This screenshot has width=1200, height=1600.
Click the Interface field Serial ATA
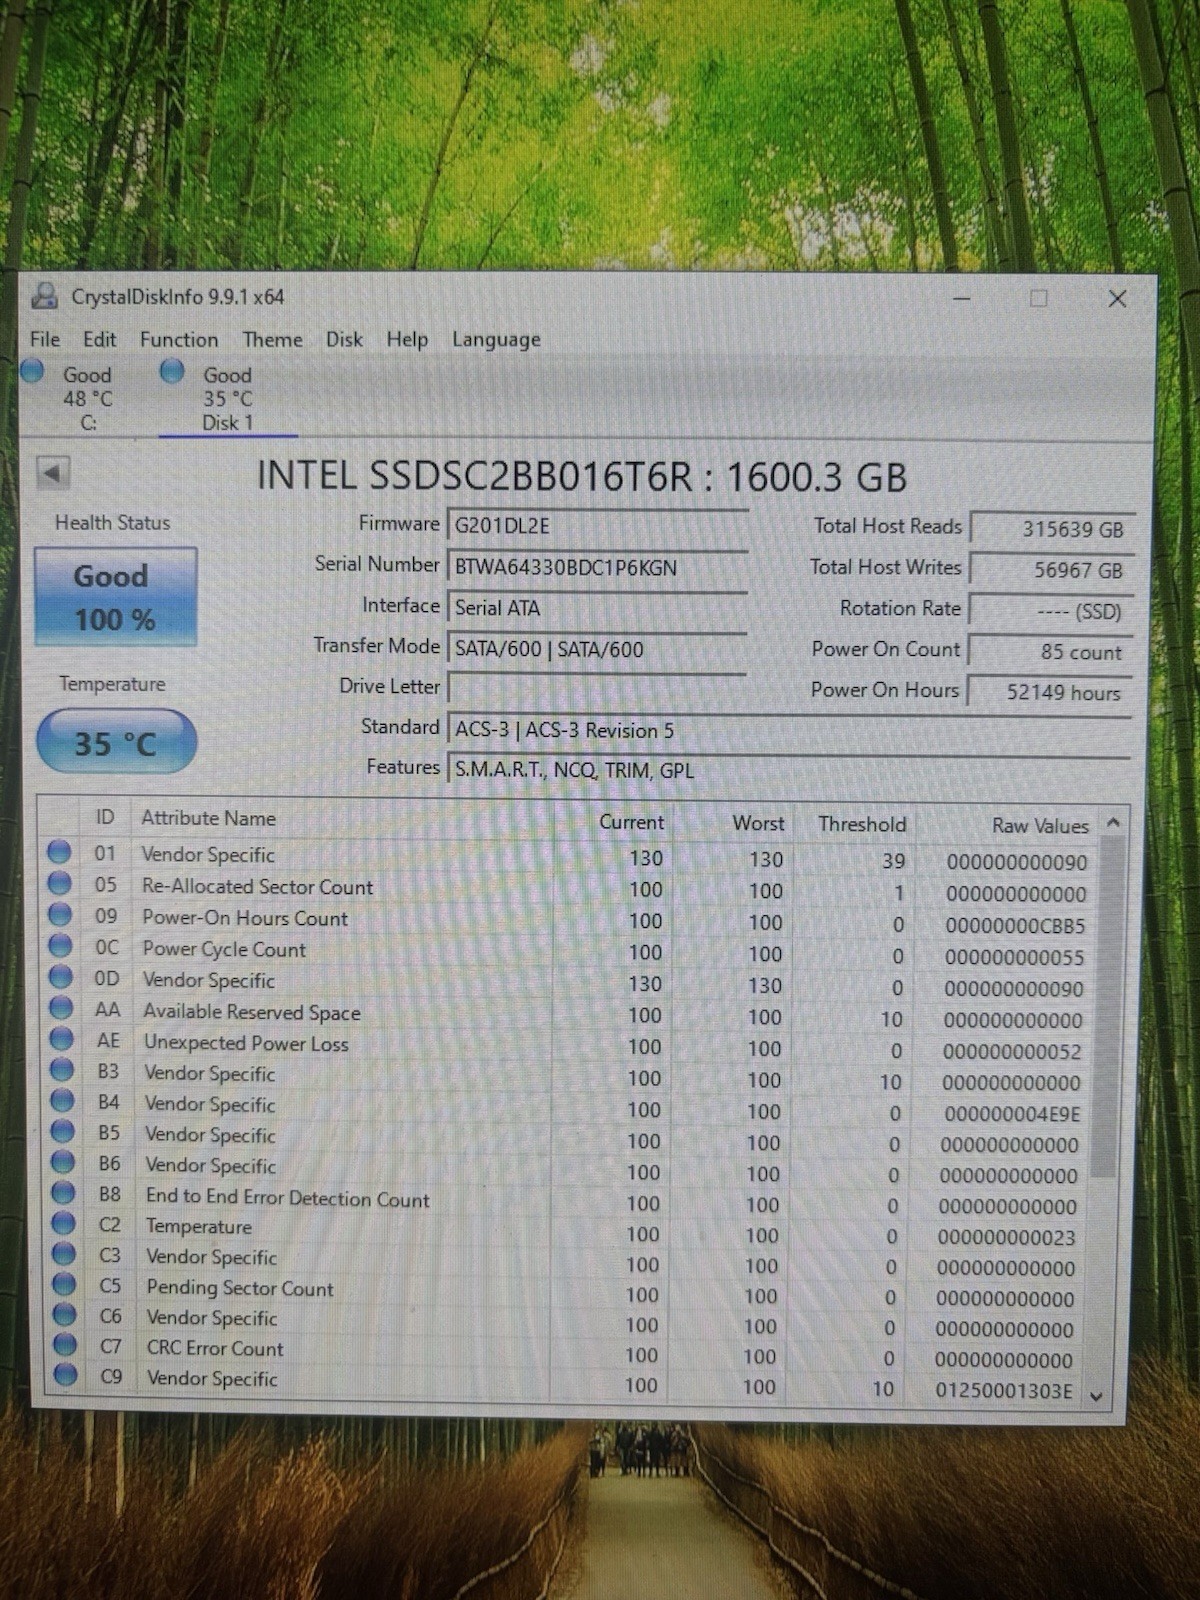click(x=597, y=608)
